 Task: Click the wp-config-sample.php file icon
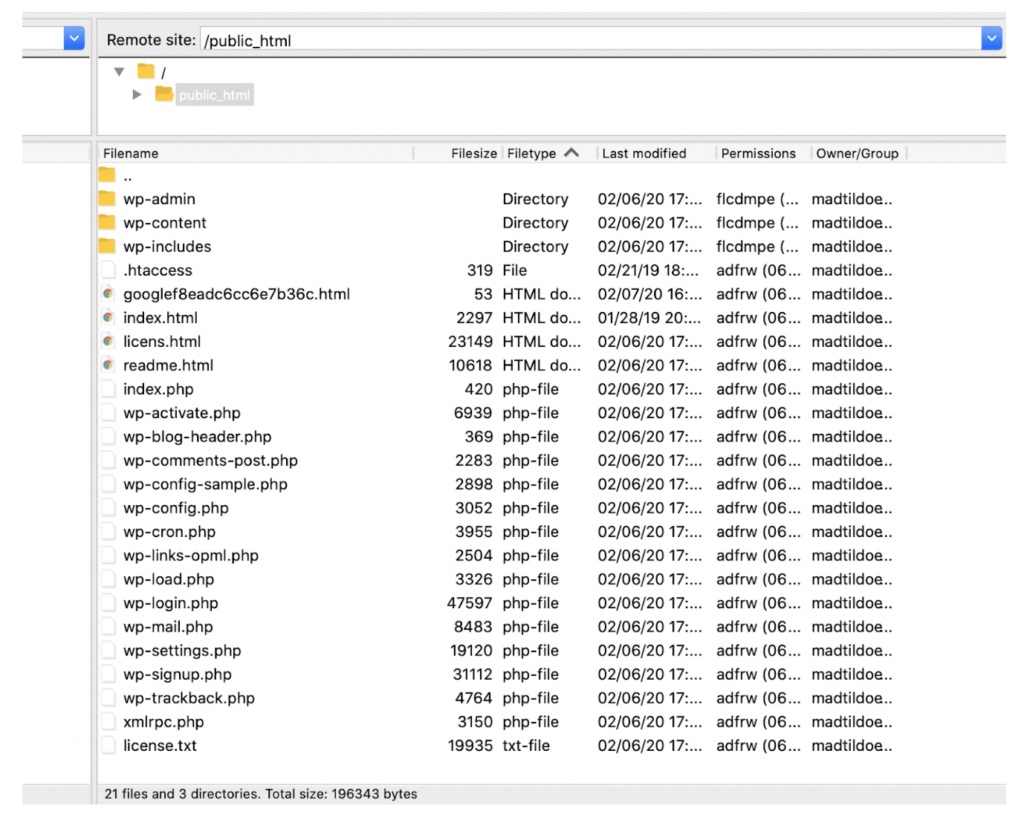click(108, 484)
